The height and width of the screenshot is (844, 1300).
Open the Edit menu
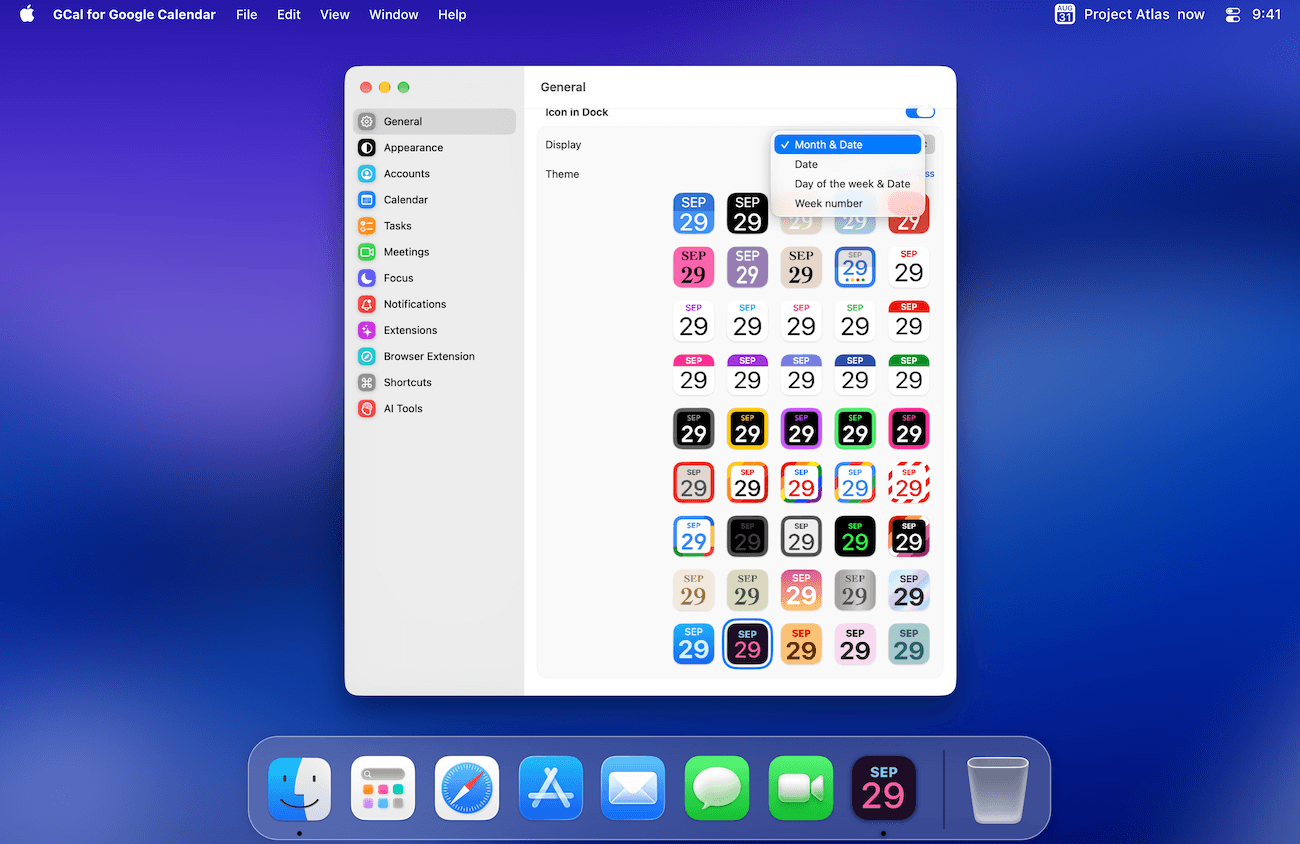click(x=289, y=14)
